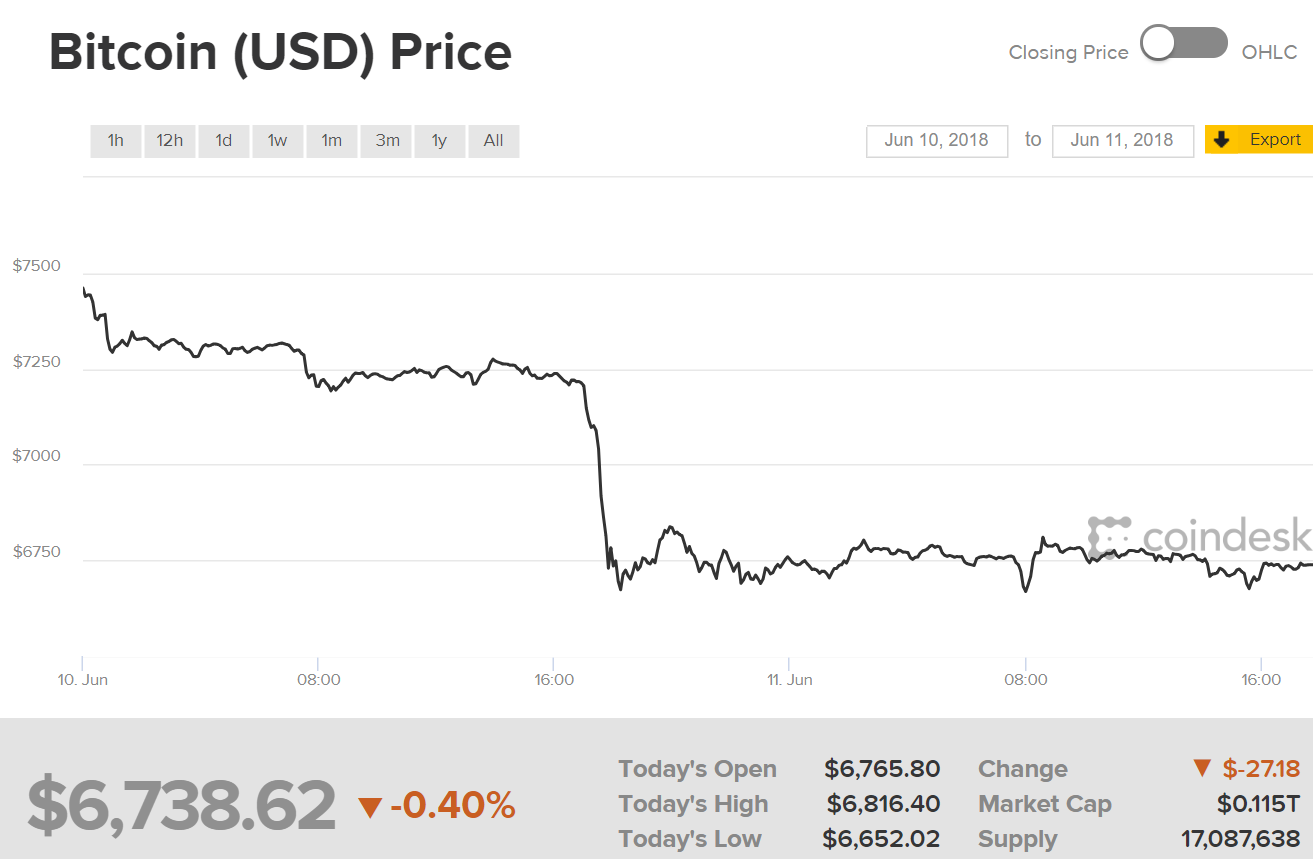The width and height of the screenshot is (1313, 859).
Task: Click the OHLC label
Action: [1269, 53]
